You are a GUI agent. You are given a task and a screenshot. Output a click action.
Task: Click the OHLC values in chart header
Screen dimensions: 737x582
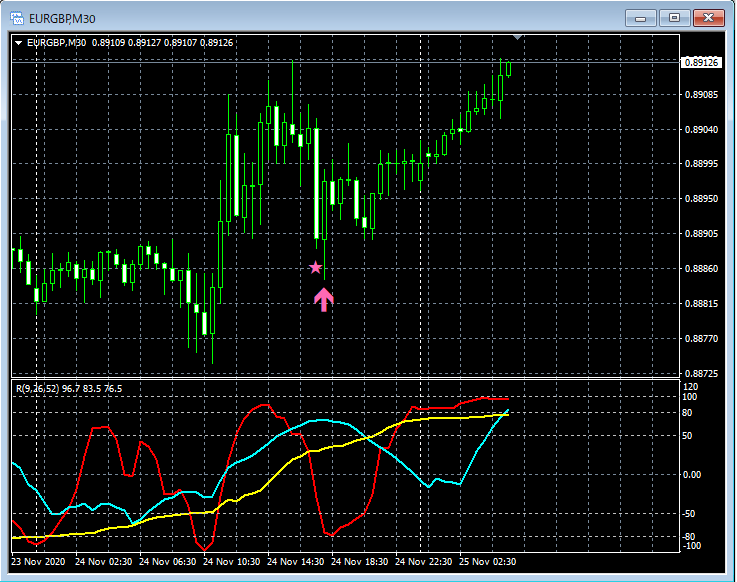point(162,42)
